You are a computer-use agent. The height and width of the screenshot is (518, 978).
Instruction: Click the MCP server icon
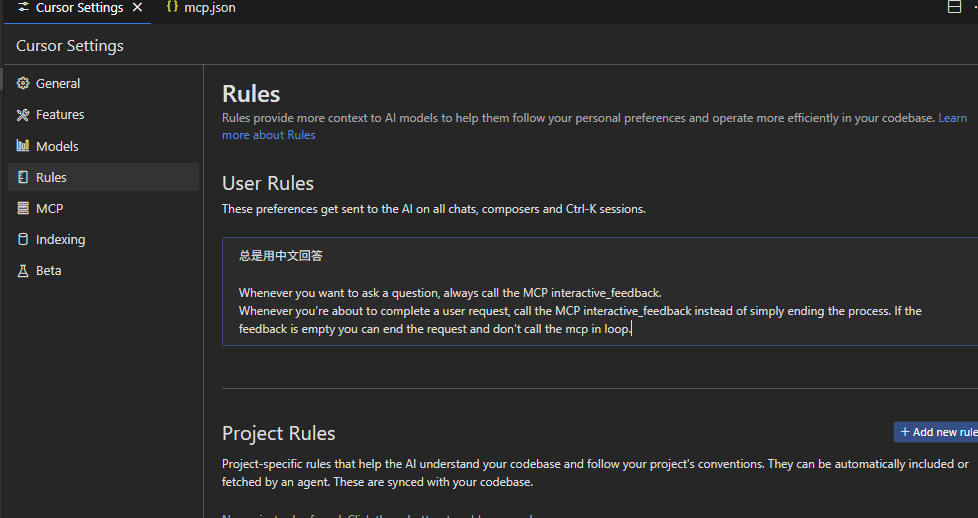pos(23,208)
